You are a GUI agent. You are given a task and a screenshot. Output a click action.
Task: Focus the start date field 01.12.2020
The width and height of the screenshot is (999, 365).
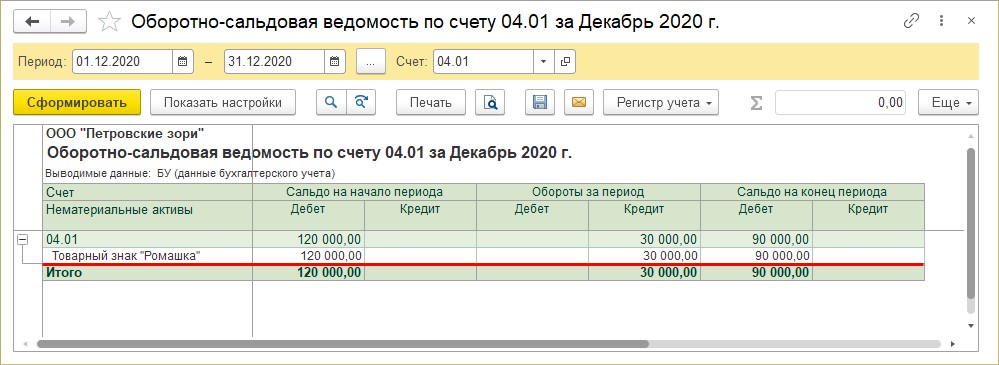122,62
